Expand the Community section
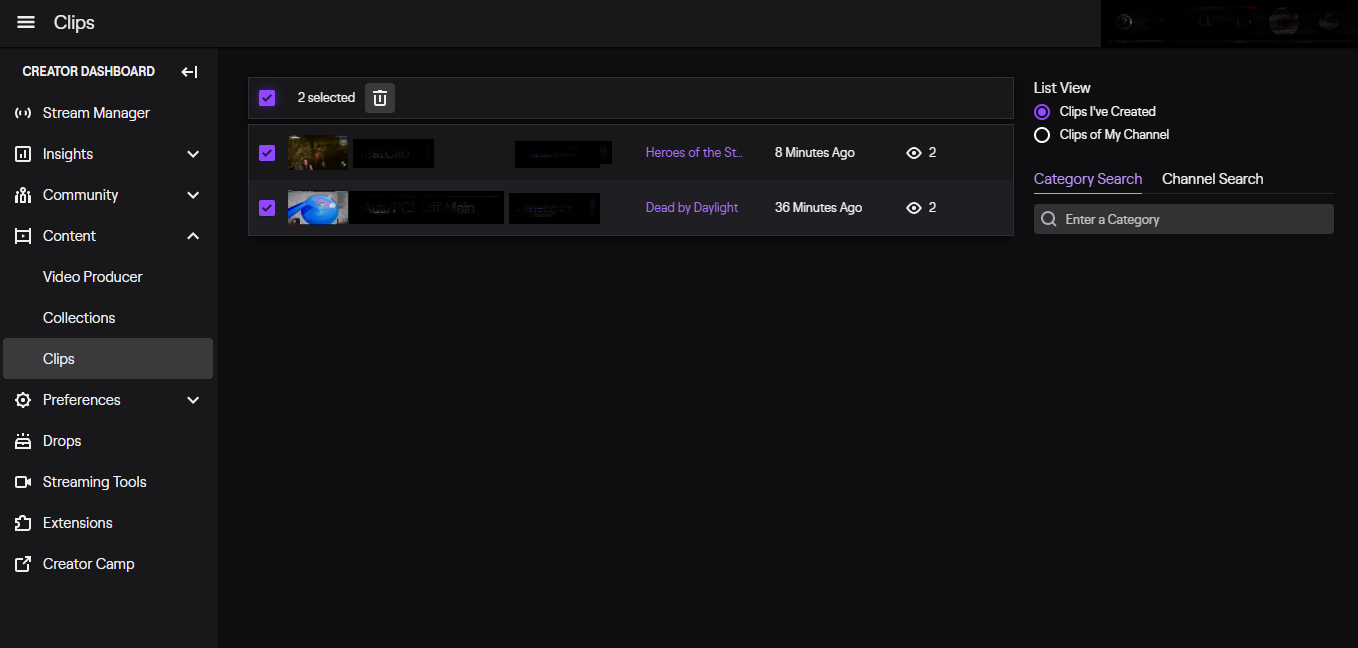Viewport: 1358px width, 648px height. [x=193, y=195]
